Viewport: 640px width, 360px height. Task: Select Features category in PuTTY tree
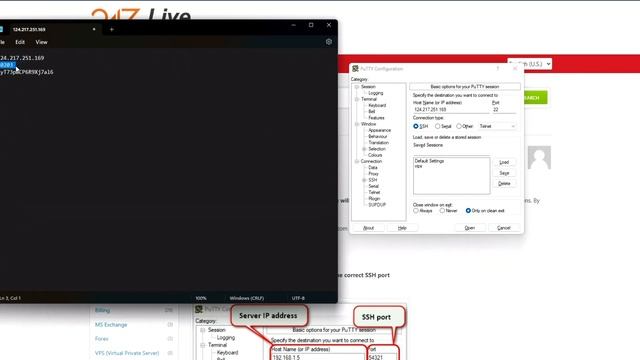tap(376, 118)
